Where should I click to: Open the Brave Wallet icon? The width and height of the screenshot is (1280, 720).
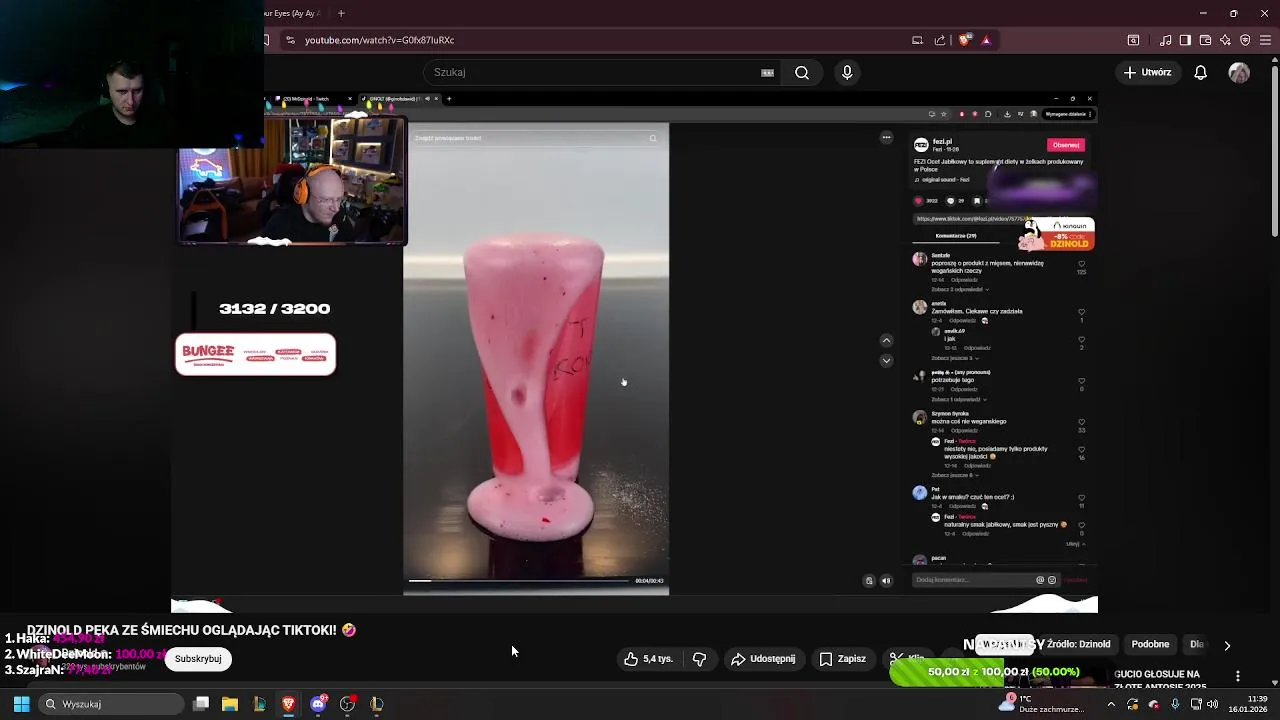(x=1205, y=40)
